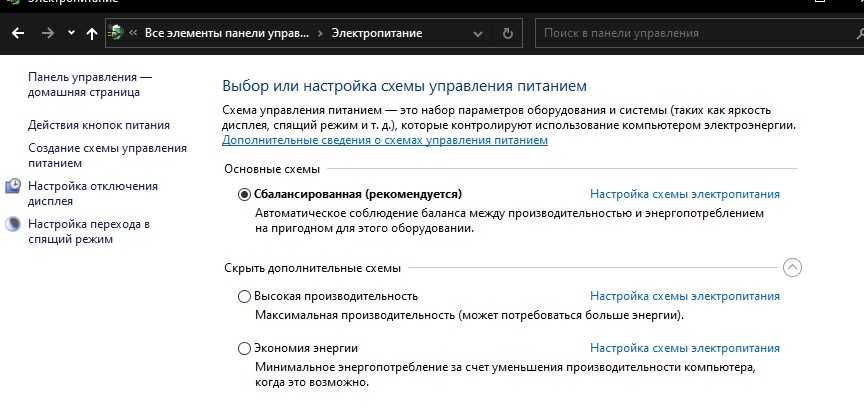Click the Forward navigation arrow
Viewport: 864px width, 418px height.
[x=47, y=33]
